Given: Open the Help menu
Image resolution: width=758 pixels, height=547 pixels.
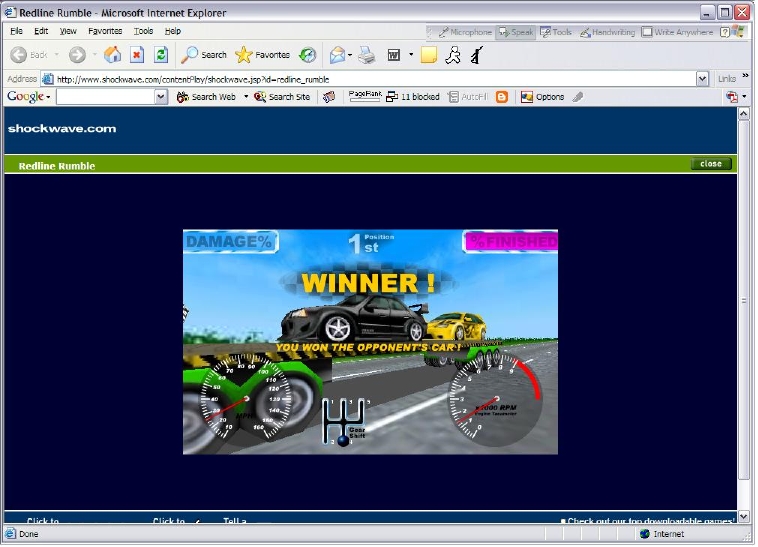Looking at the screenshot, I should coord(173,31).
